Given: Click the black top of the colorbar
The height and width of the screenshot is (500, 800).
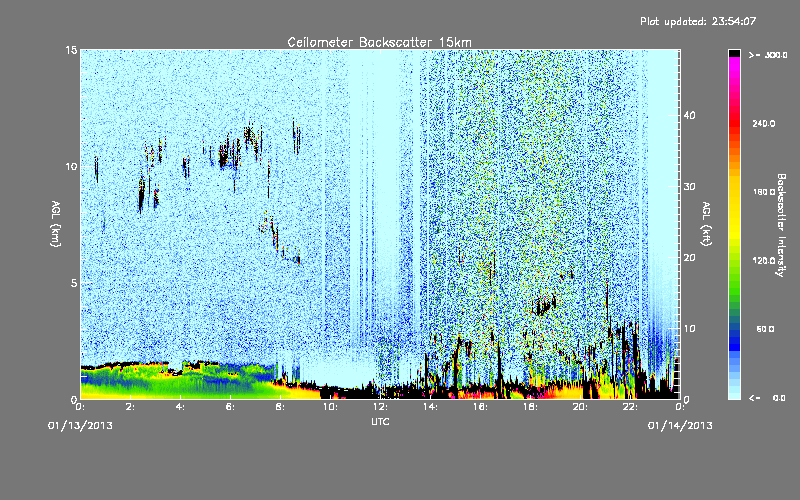Looking at the screenshot, I should pos(734,53).
